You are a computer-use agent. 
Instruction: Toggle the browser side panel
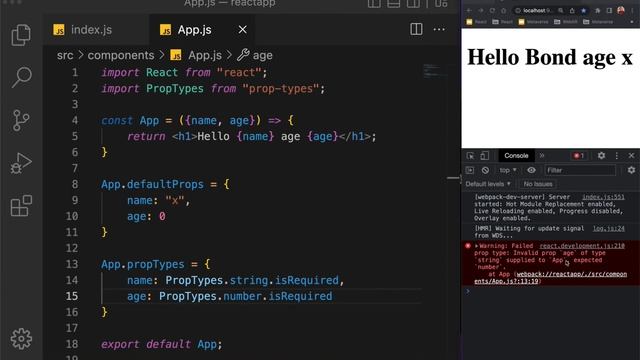(x=609, y=11)
